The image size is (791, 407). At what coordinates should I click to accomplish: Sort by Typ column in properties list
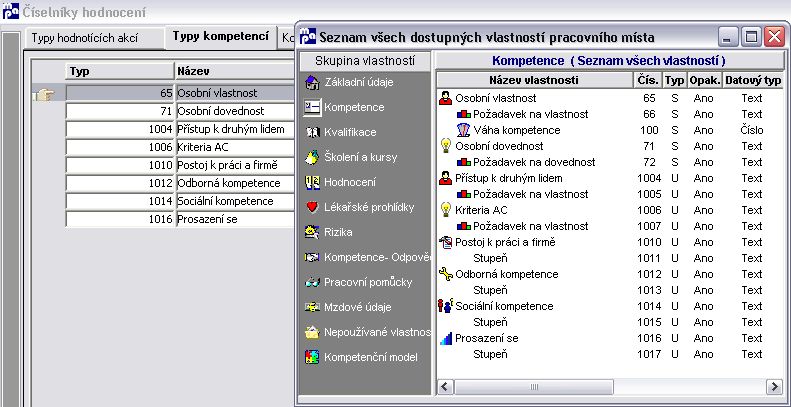pyautogui.click(x=674, y=80)
